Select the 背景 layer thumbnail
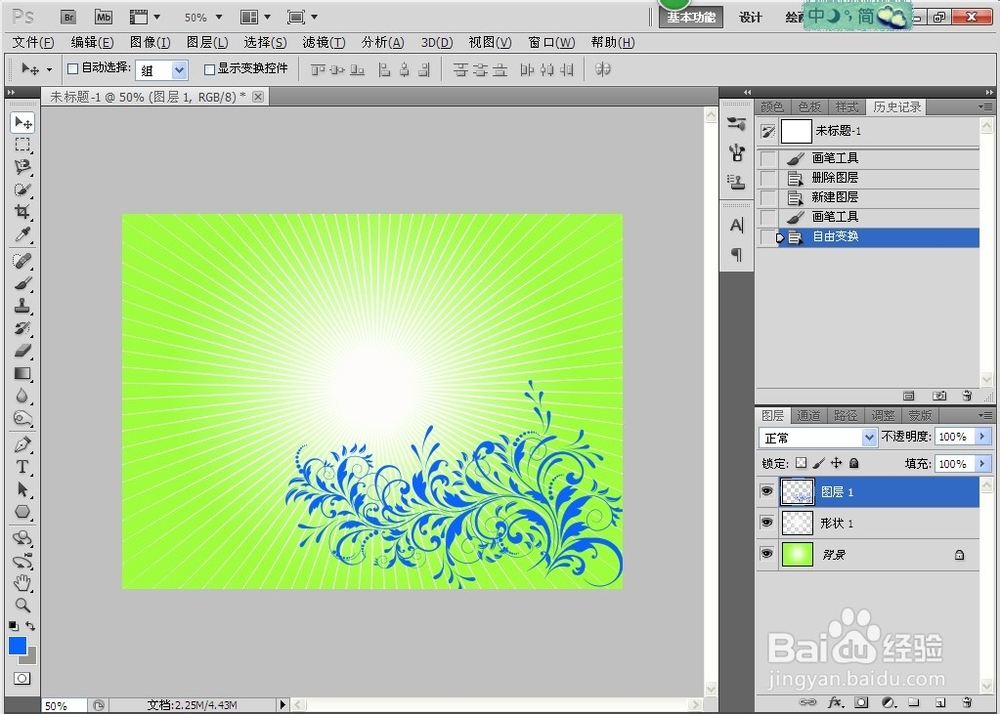 click(x=797, y=554)
